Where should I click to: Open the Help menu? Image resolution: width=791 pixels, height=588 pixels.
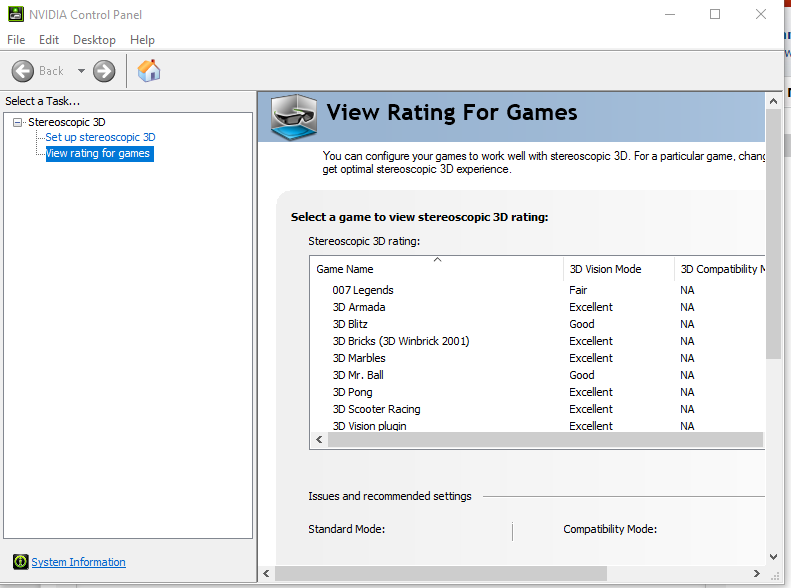pos(142,40)
